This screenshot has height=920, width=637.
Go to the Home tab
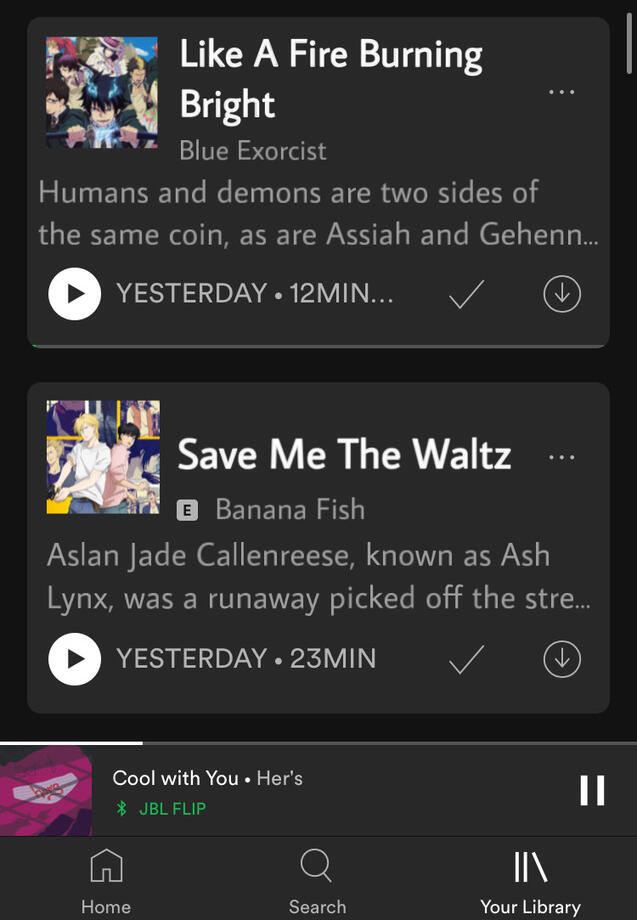click(x=106, y=881)
